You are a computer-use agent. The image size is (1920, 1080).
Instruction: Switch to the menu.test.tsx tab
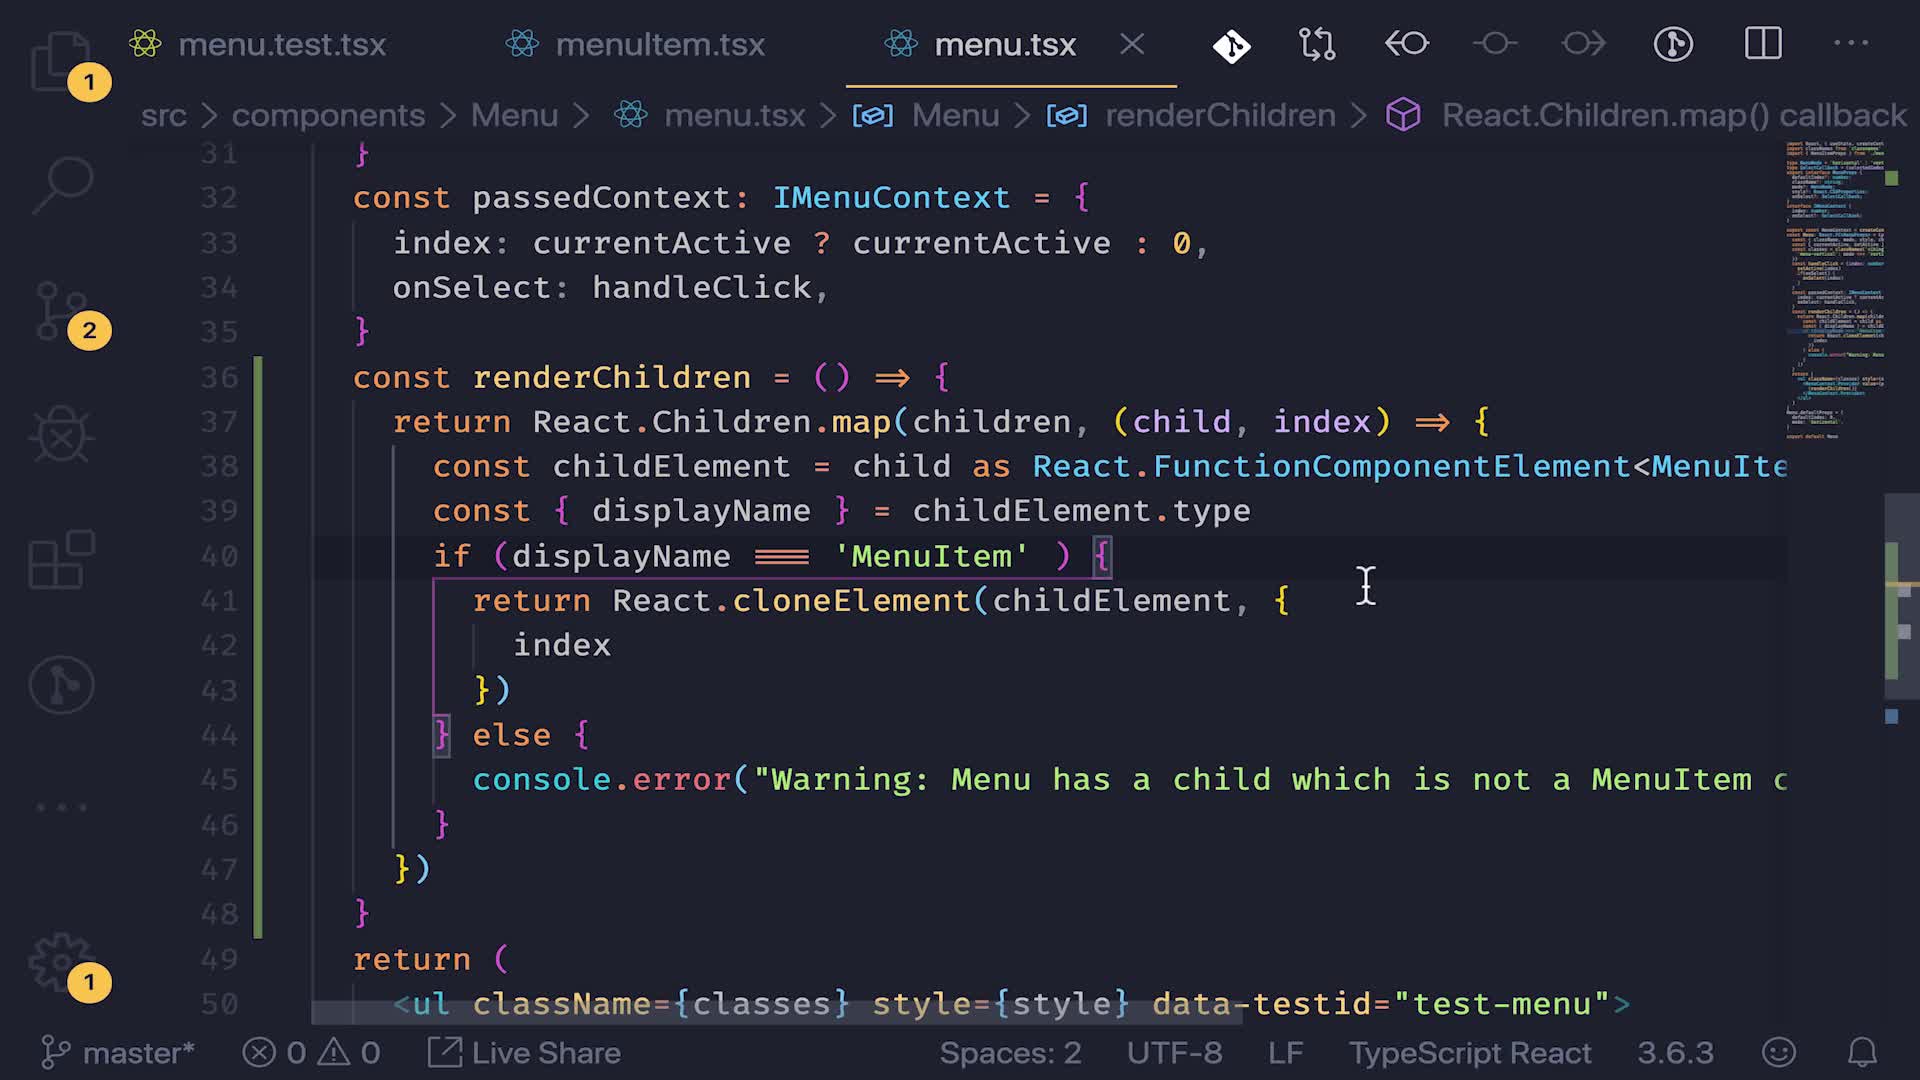[281, 45]
